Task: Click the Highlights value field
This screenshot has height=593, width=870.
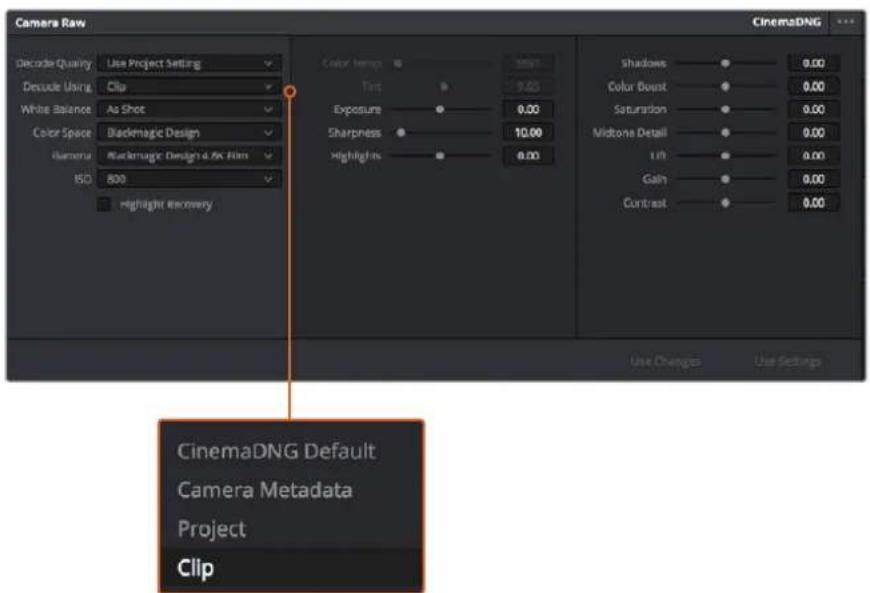Action: pyautogui.click(x=528, y=156)
